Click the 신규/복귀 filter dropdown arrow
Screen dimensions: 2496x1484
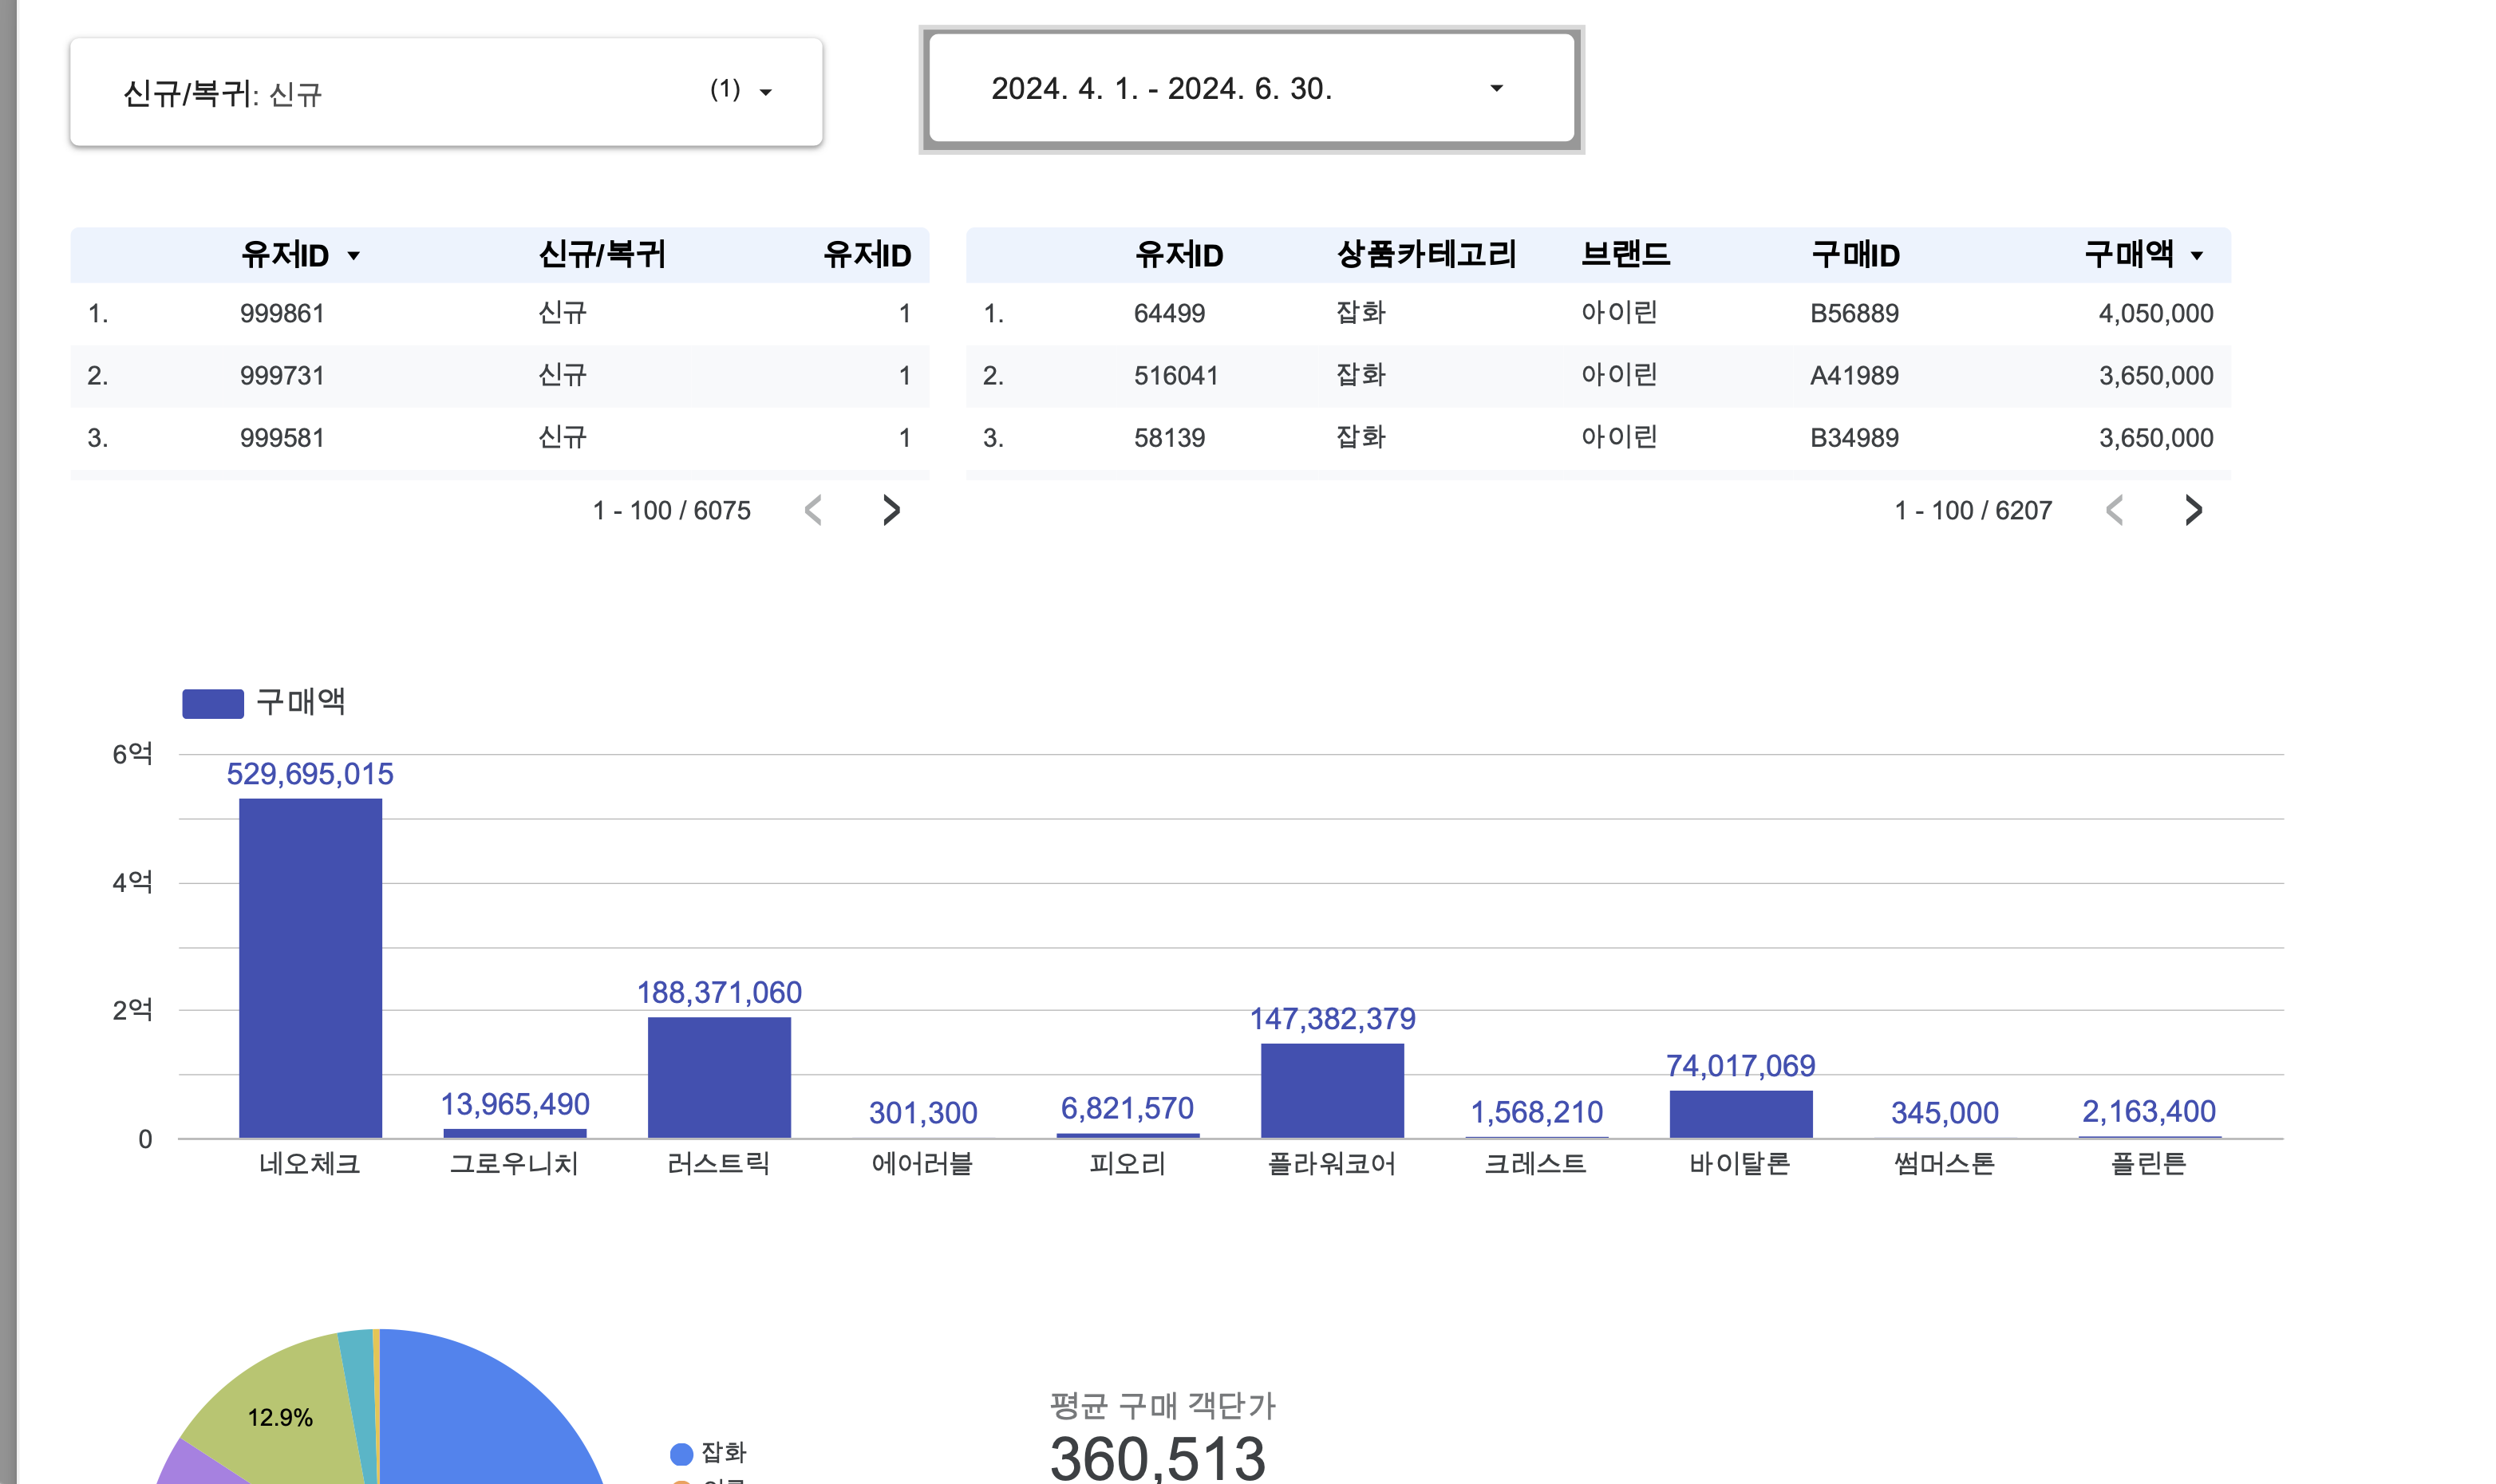click(x=766, y=93)
